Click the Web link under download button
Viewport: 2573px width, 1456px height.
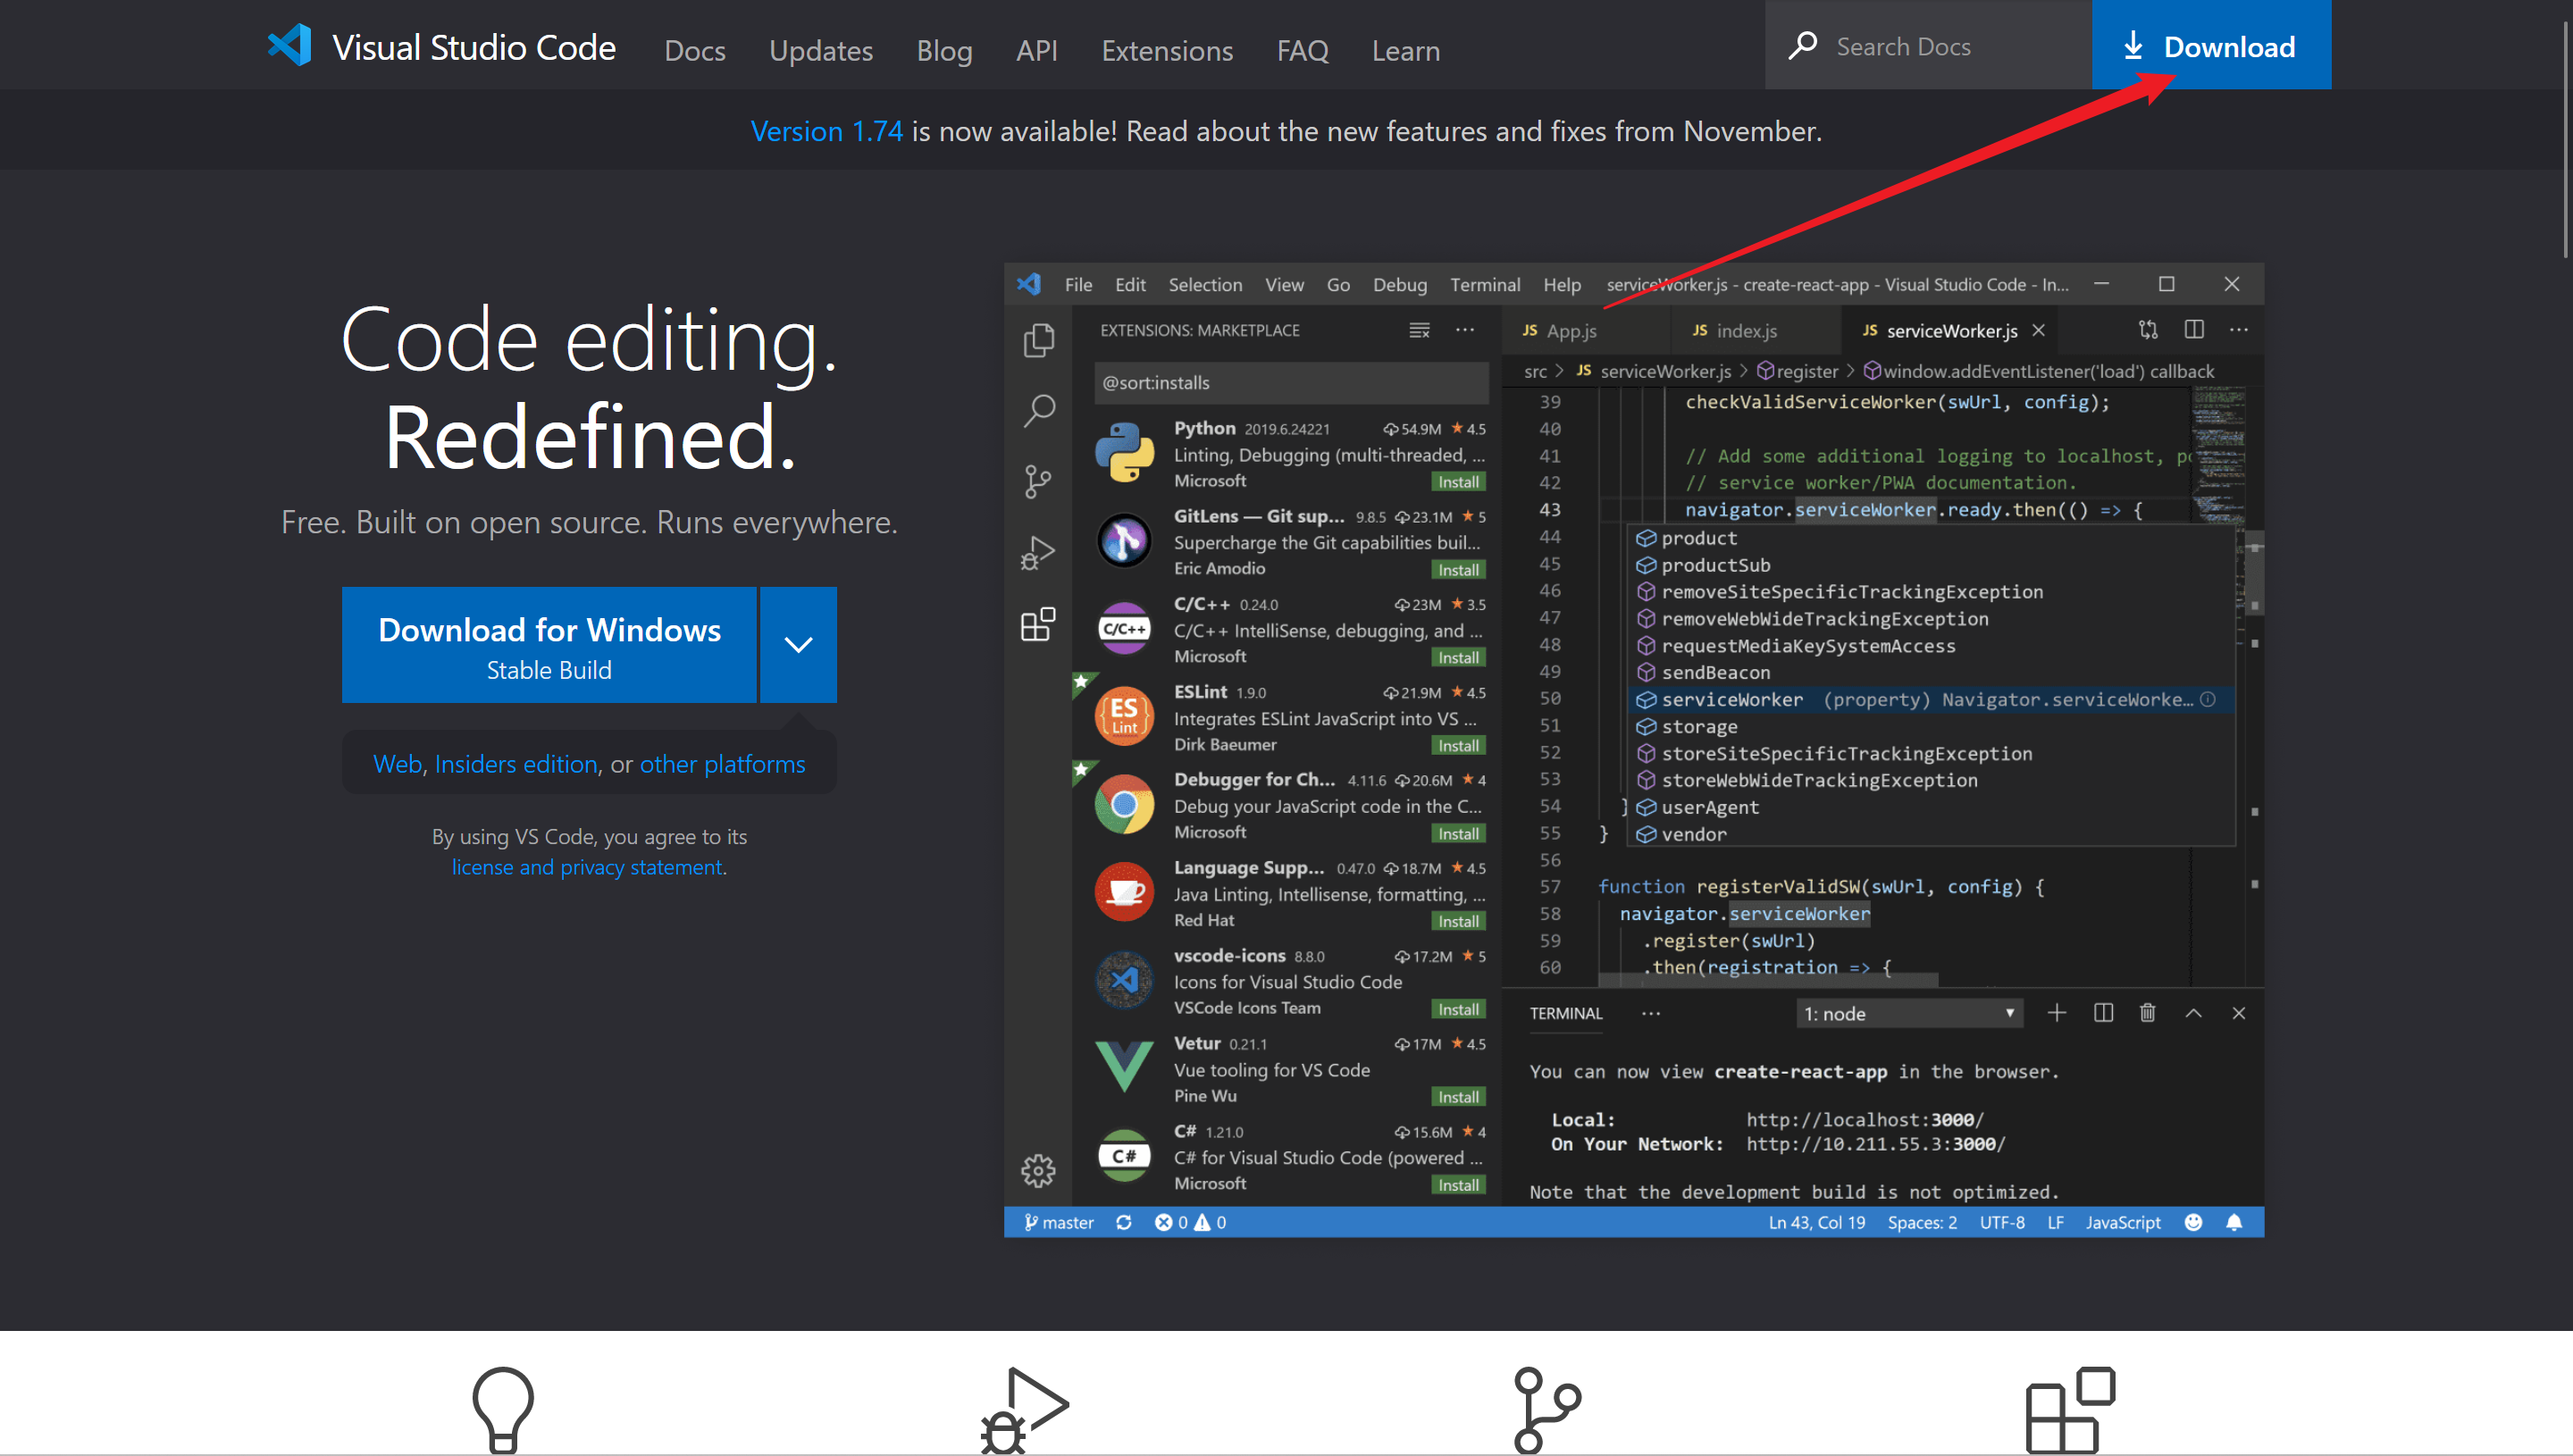click(397, 764)
